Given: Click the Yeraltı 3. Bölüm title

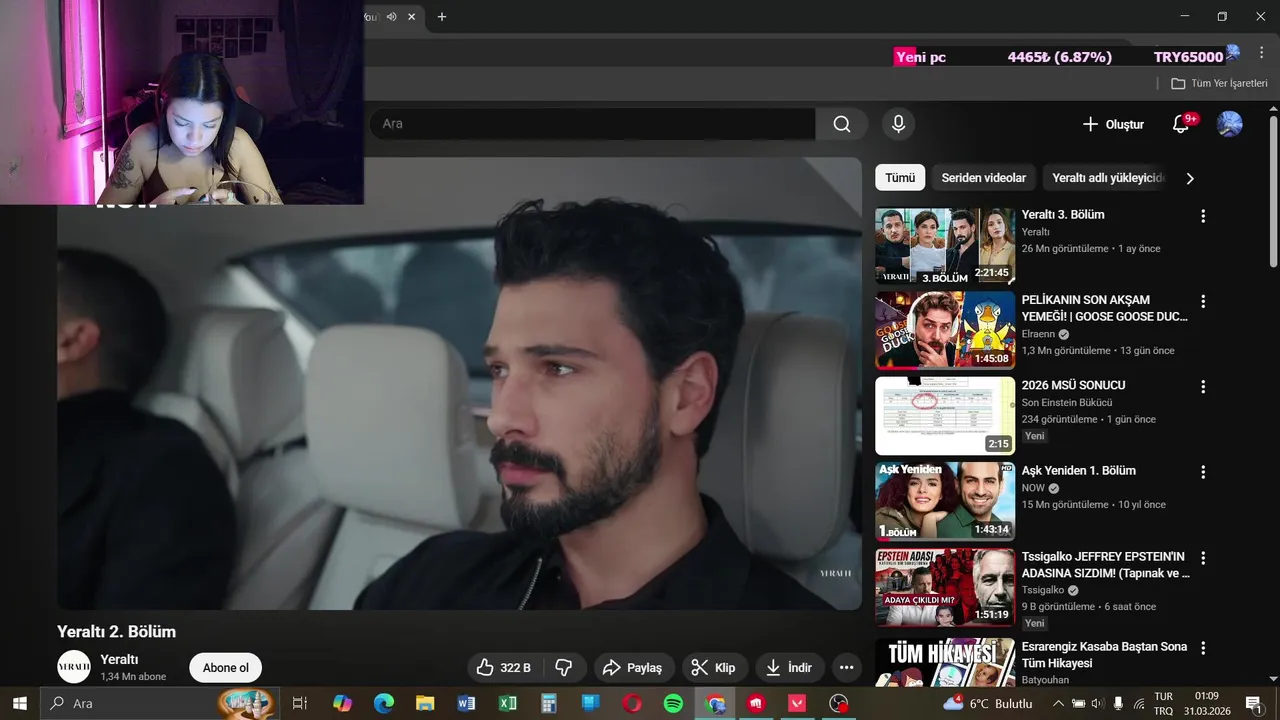Looking at the screenshot, I should pos(1063,215).
